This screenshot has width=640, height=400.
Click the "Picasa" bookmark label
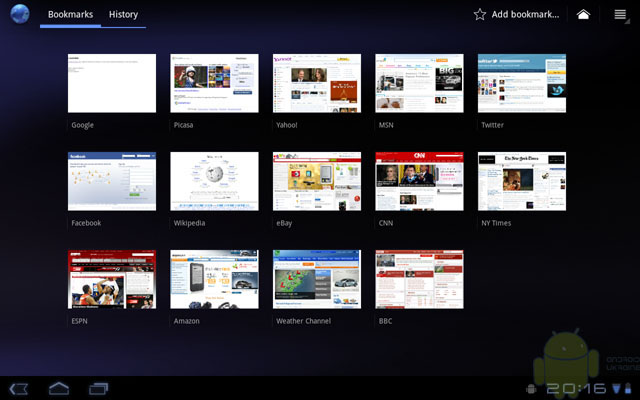183,125
